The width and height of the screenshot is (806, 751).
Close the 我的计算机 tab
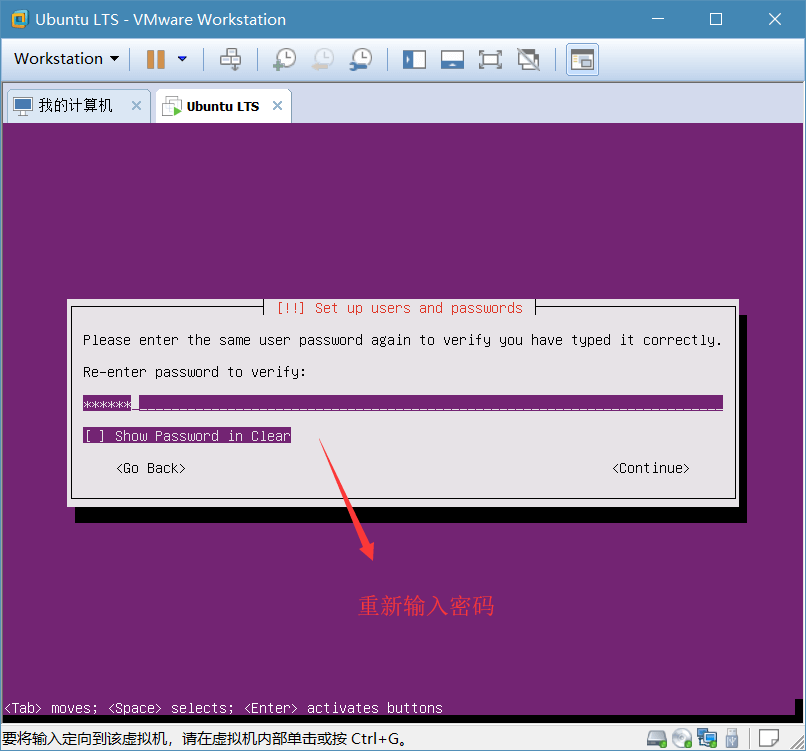(x=136, y=106)
